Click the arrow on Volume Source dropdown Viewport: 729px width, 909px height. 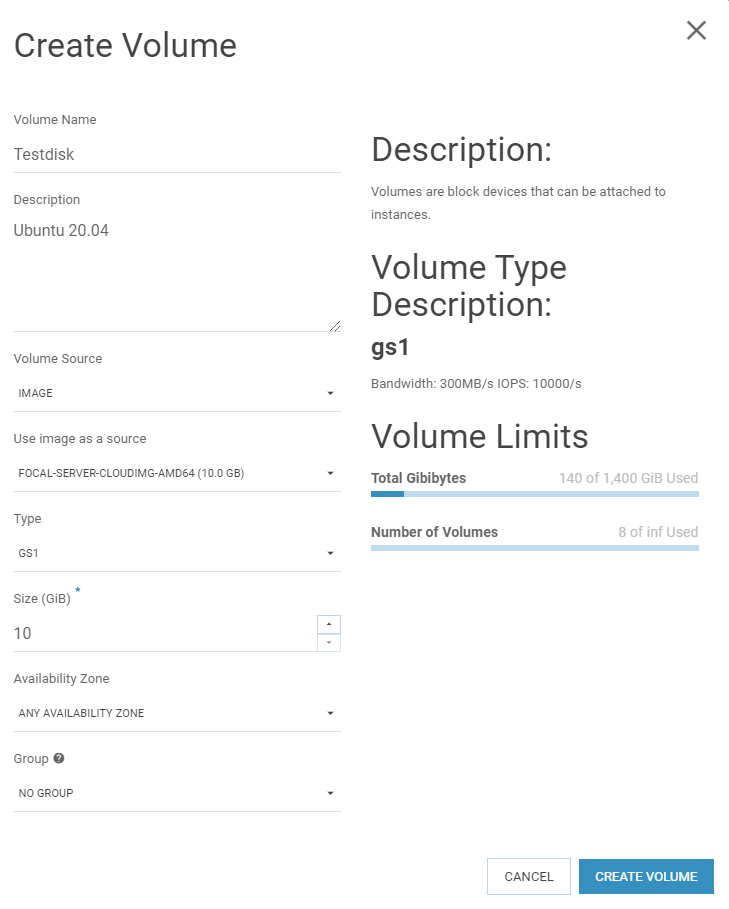pos(330,393)
